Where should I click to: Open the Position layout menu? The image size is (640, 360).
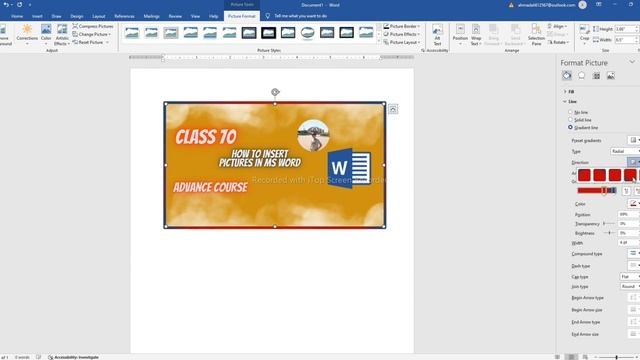point(460,34)
